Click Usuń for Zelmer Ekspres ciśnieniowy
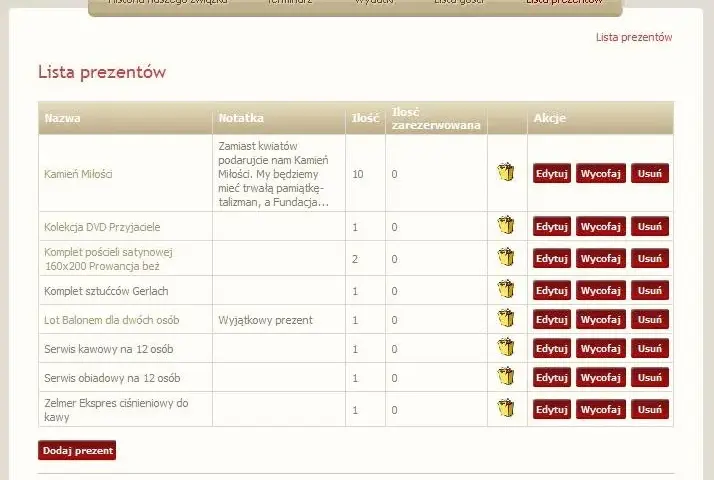Screen dimensions: 714x480 (x=650, y=409)
